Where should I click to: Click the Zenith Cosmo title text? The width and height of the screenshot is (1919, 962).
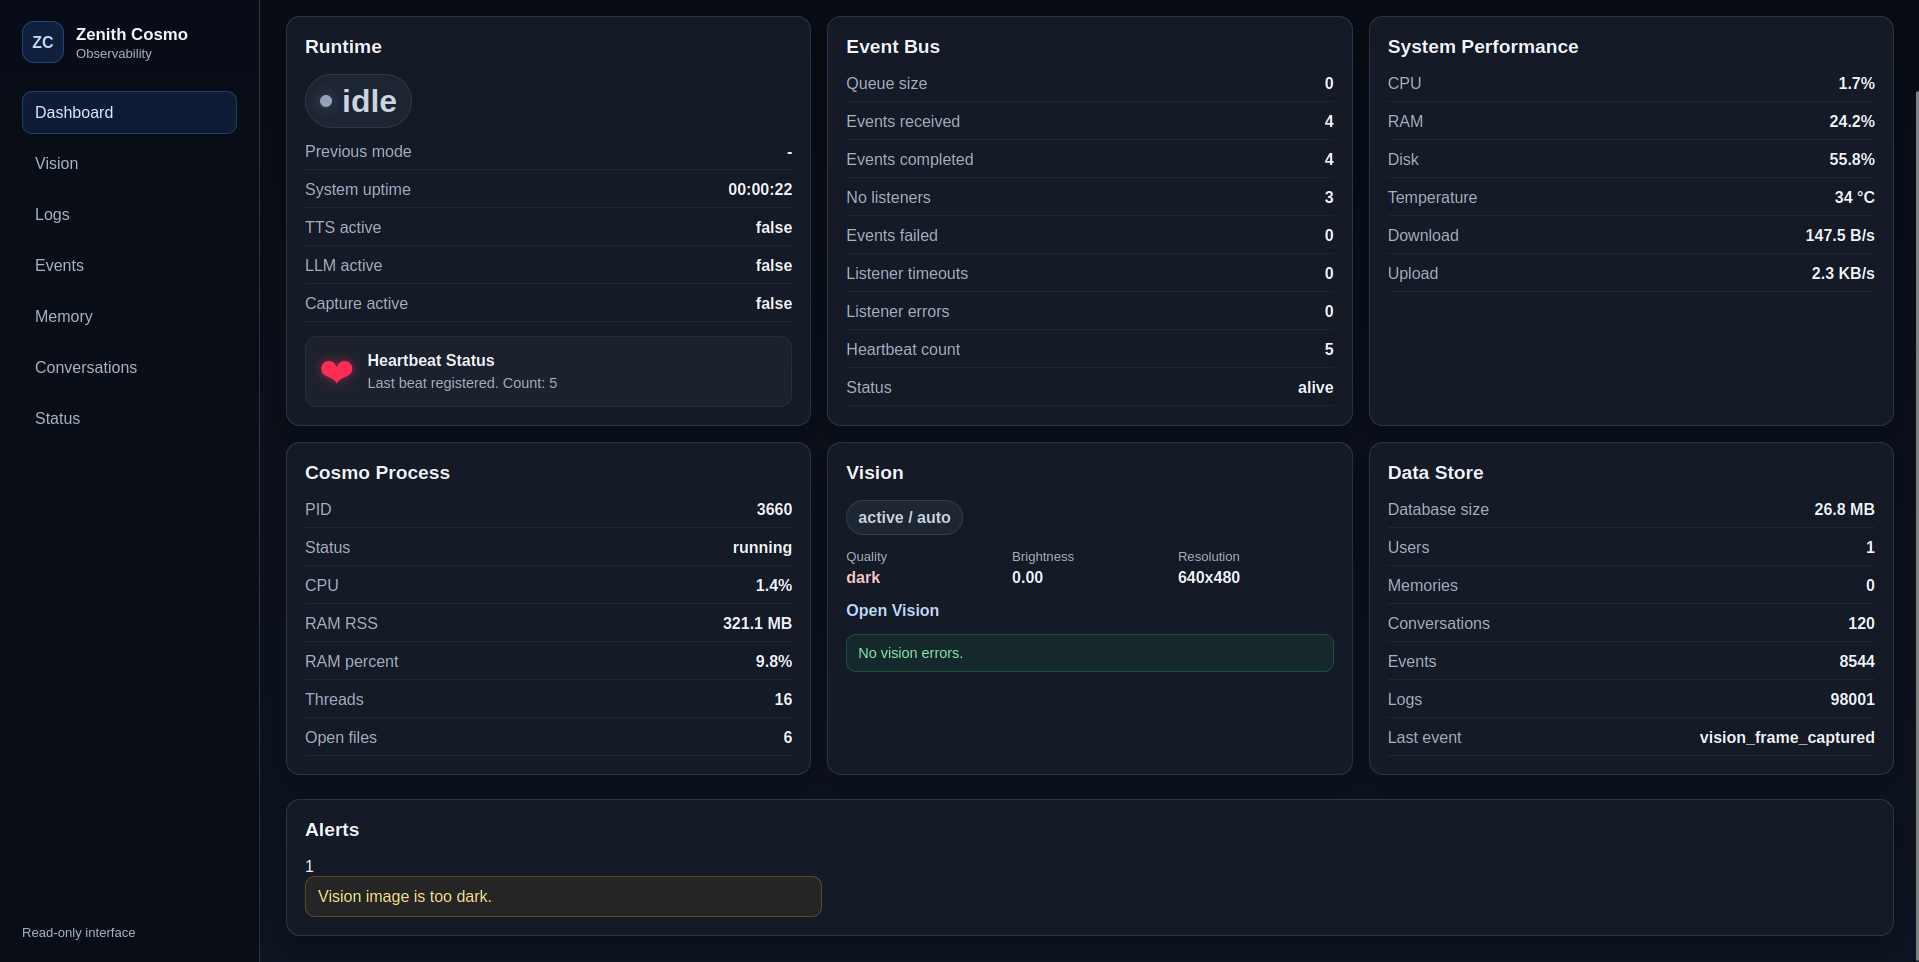coord(132,34)
